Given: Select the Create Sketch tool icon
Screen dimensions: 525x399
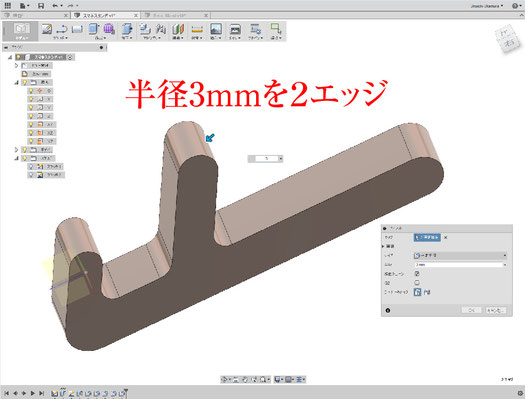Looking at the screenshot, I should tap(47, 29).
